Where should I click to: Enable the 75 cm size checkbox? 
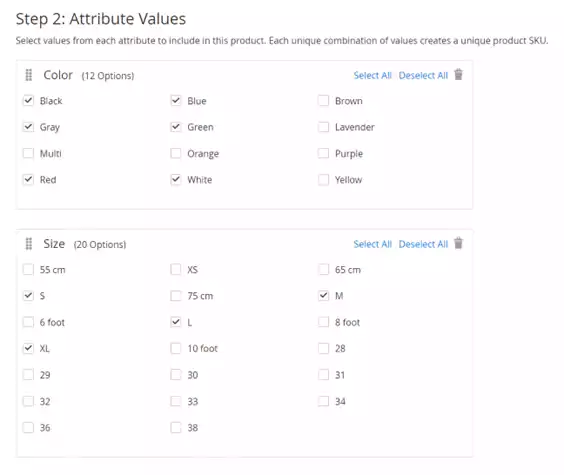coord(176,296)
